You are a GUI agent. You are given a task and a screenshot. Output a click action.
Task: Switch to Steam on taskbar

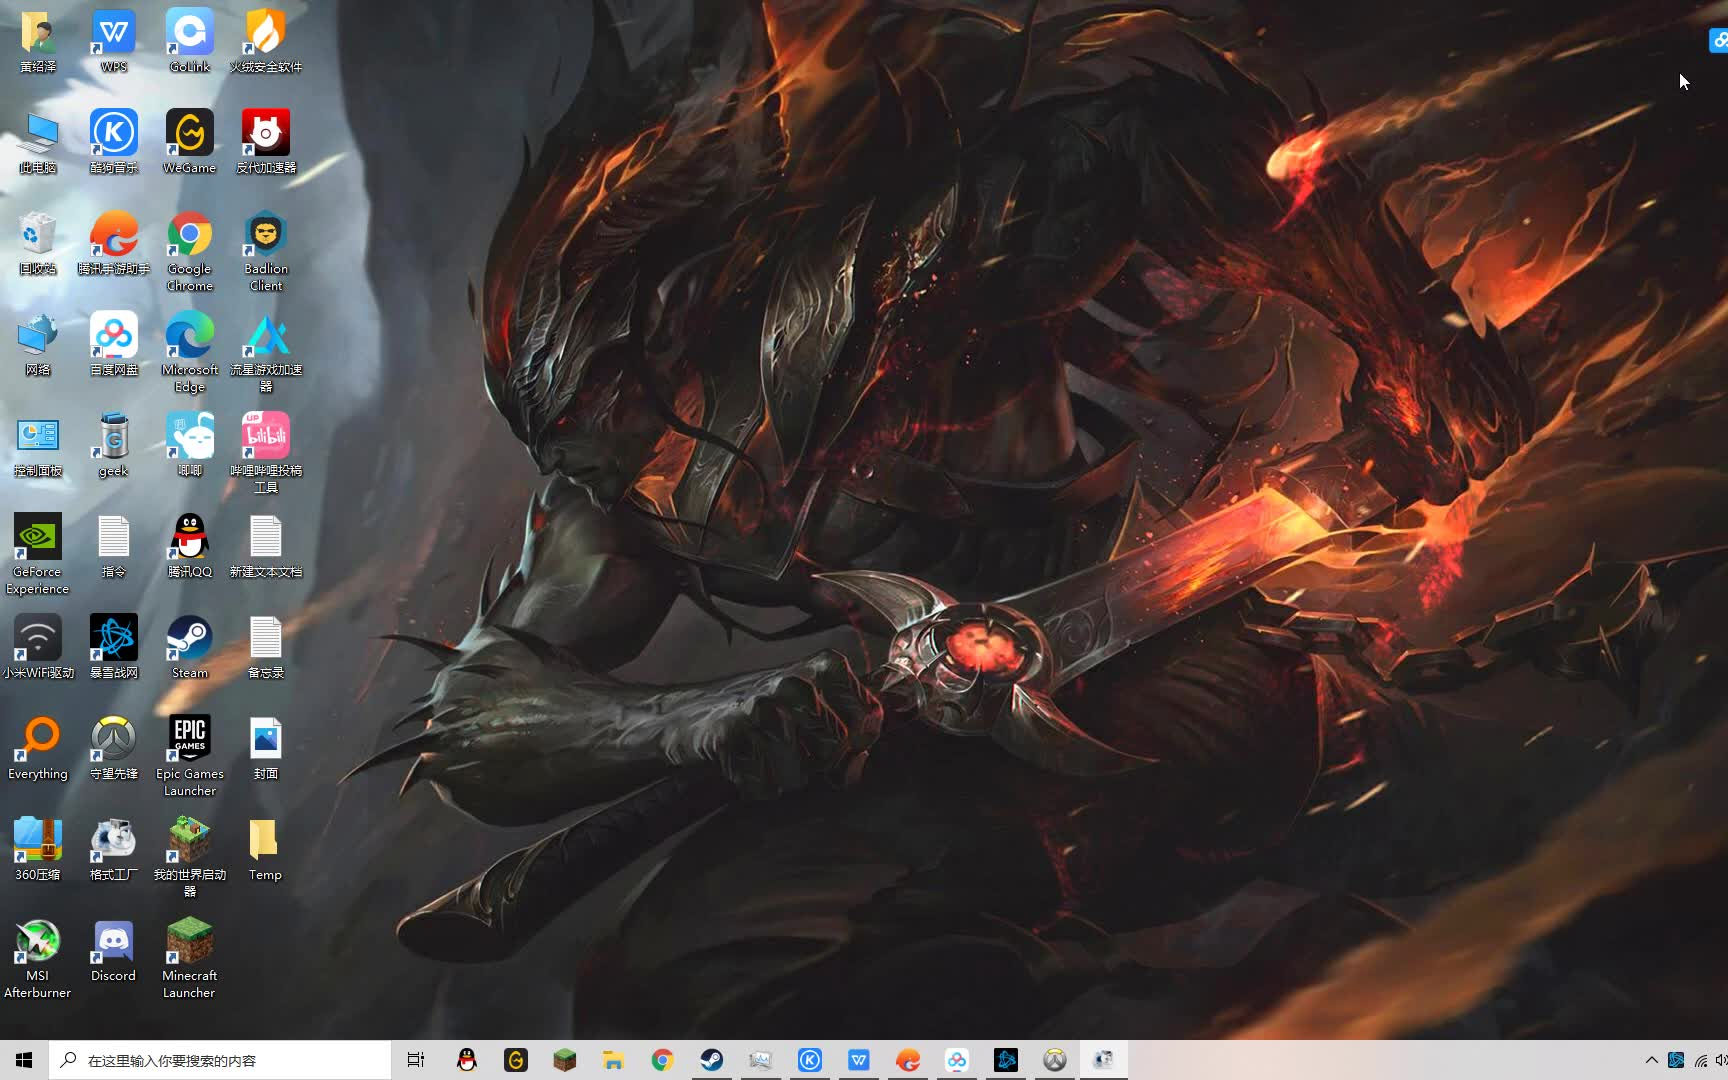[711, 1060]
